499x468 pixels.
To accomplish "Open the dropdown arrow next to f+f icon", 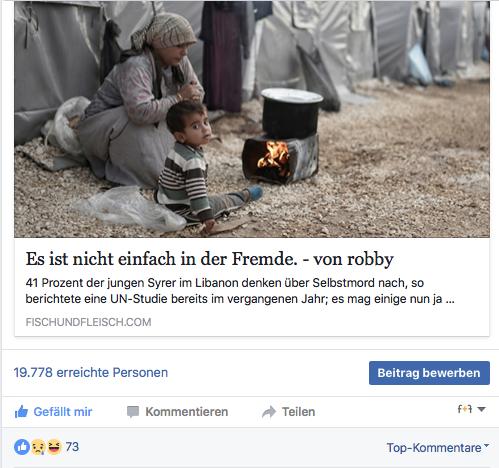I will 481,409.
